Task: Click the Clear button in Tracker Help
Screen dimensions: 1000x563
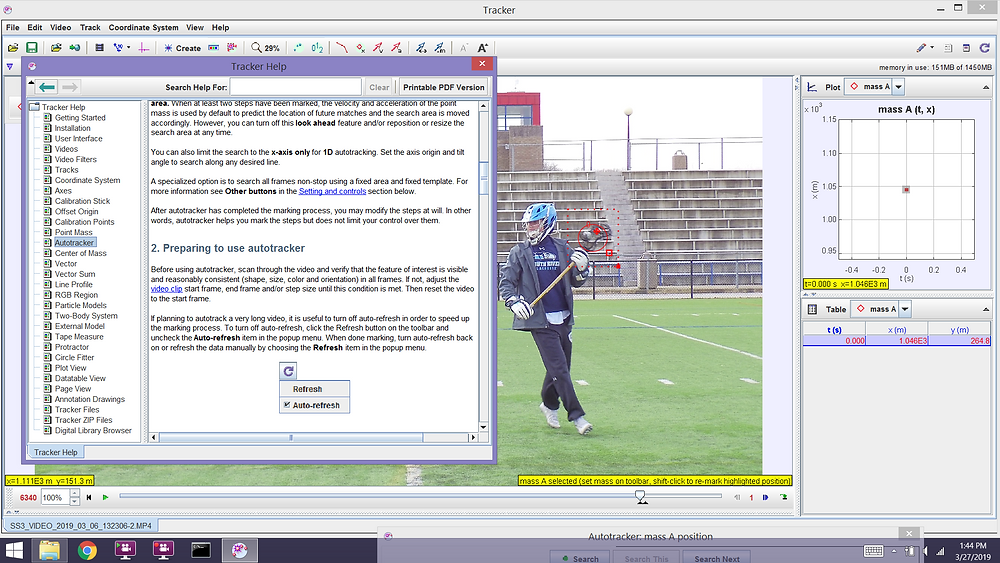Action: (x=379, y=87)
